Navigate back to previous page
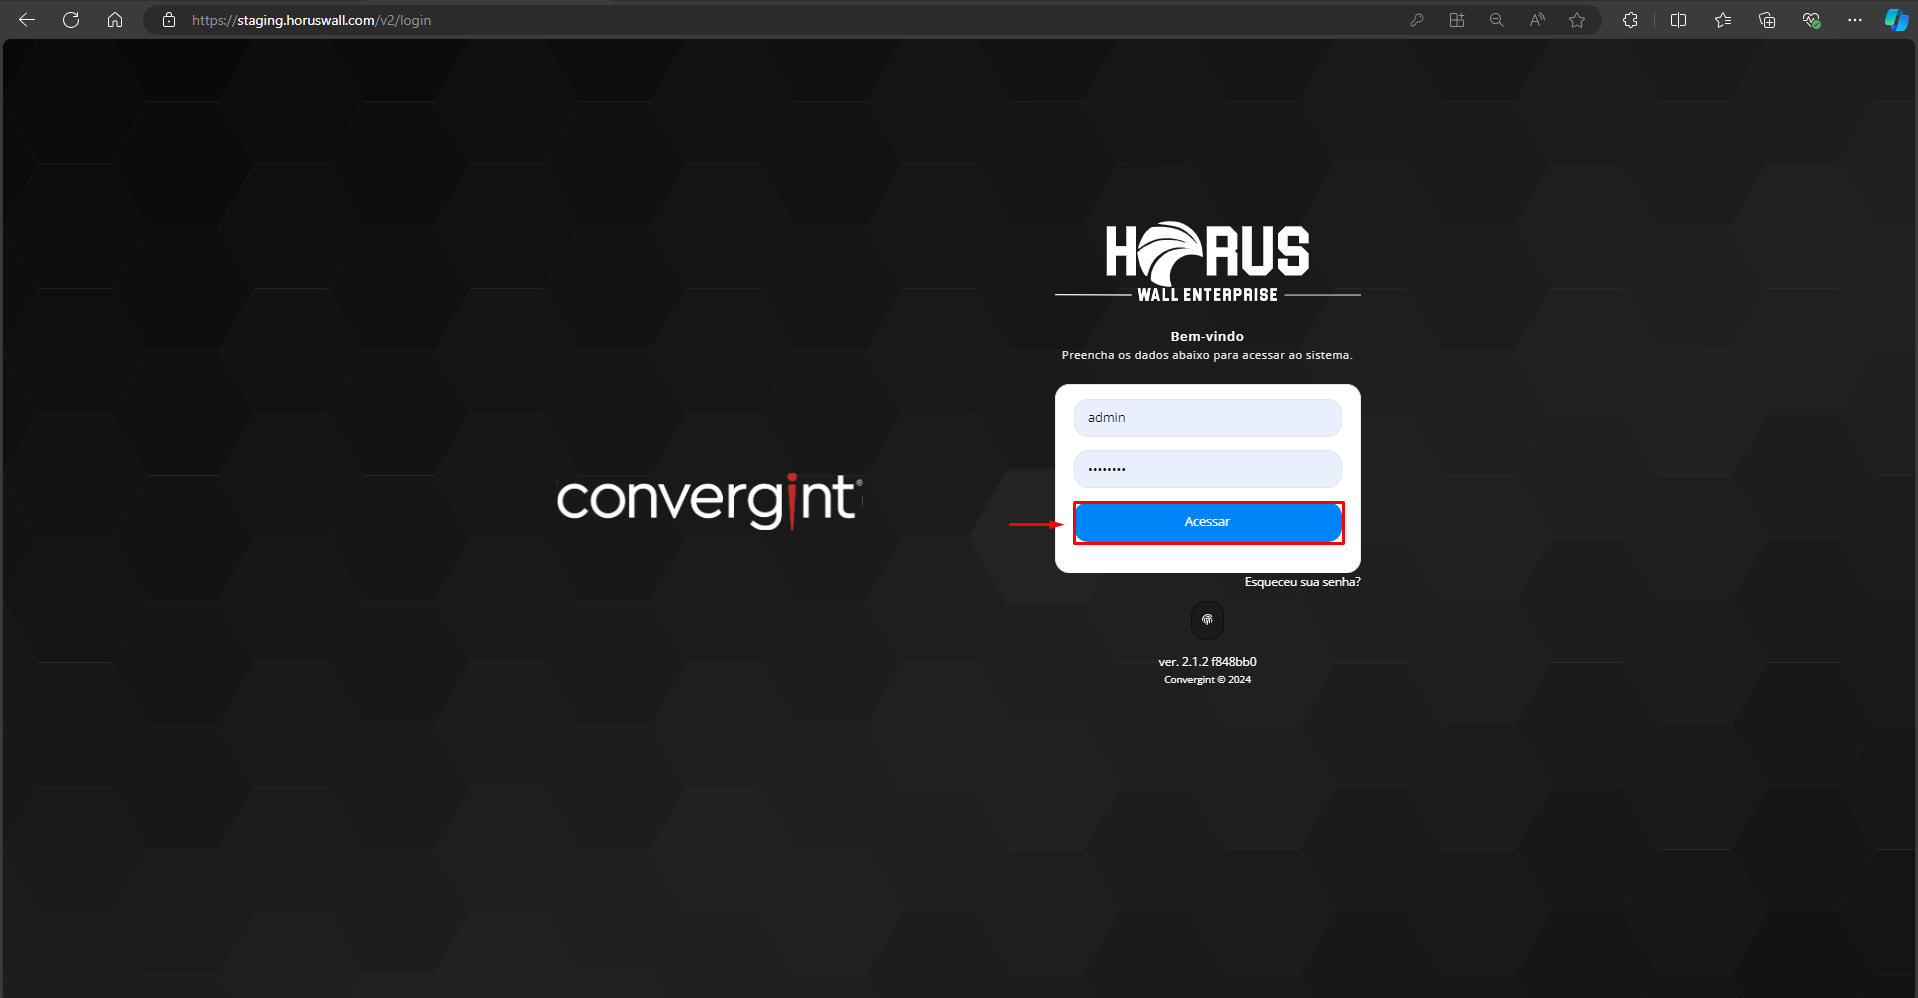The image size is (1918, 998). (x=27, y=19)
